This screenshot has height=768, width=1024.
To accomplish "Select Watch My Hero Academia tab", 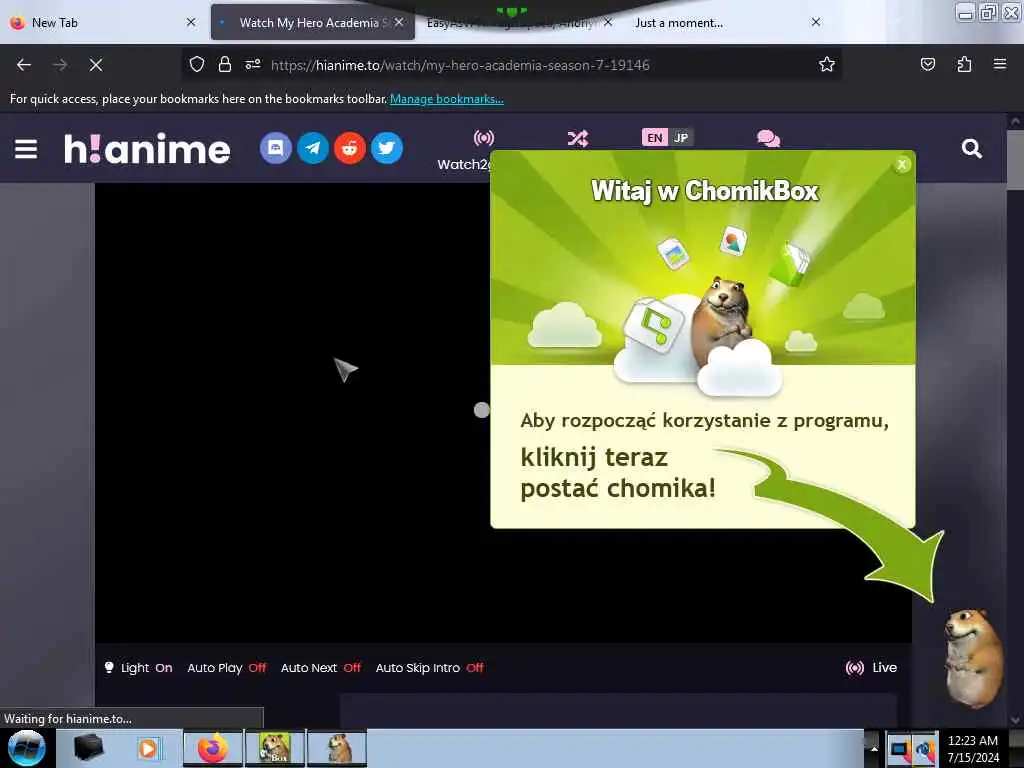I will click(313, 22).
